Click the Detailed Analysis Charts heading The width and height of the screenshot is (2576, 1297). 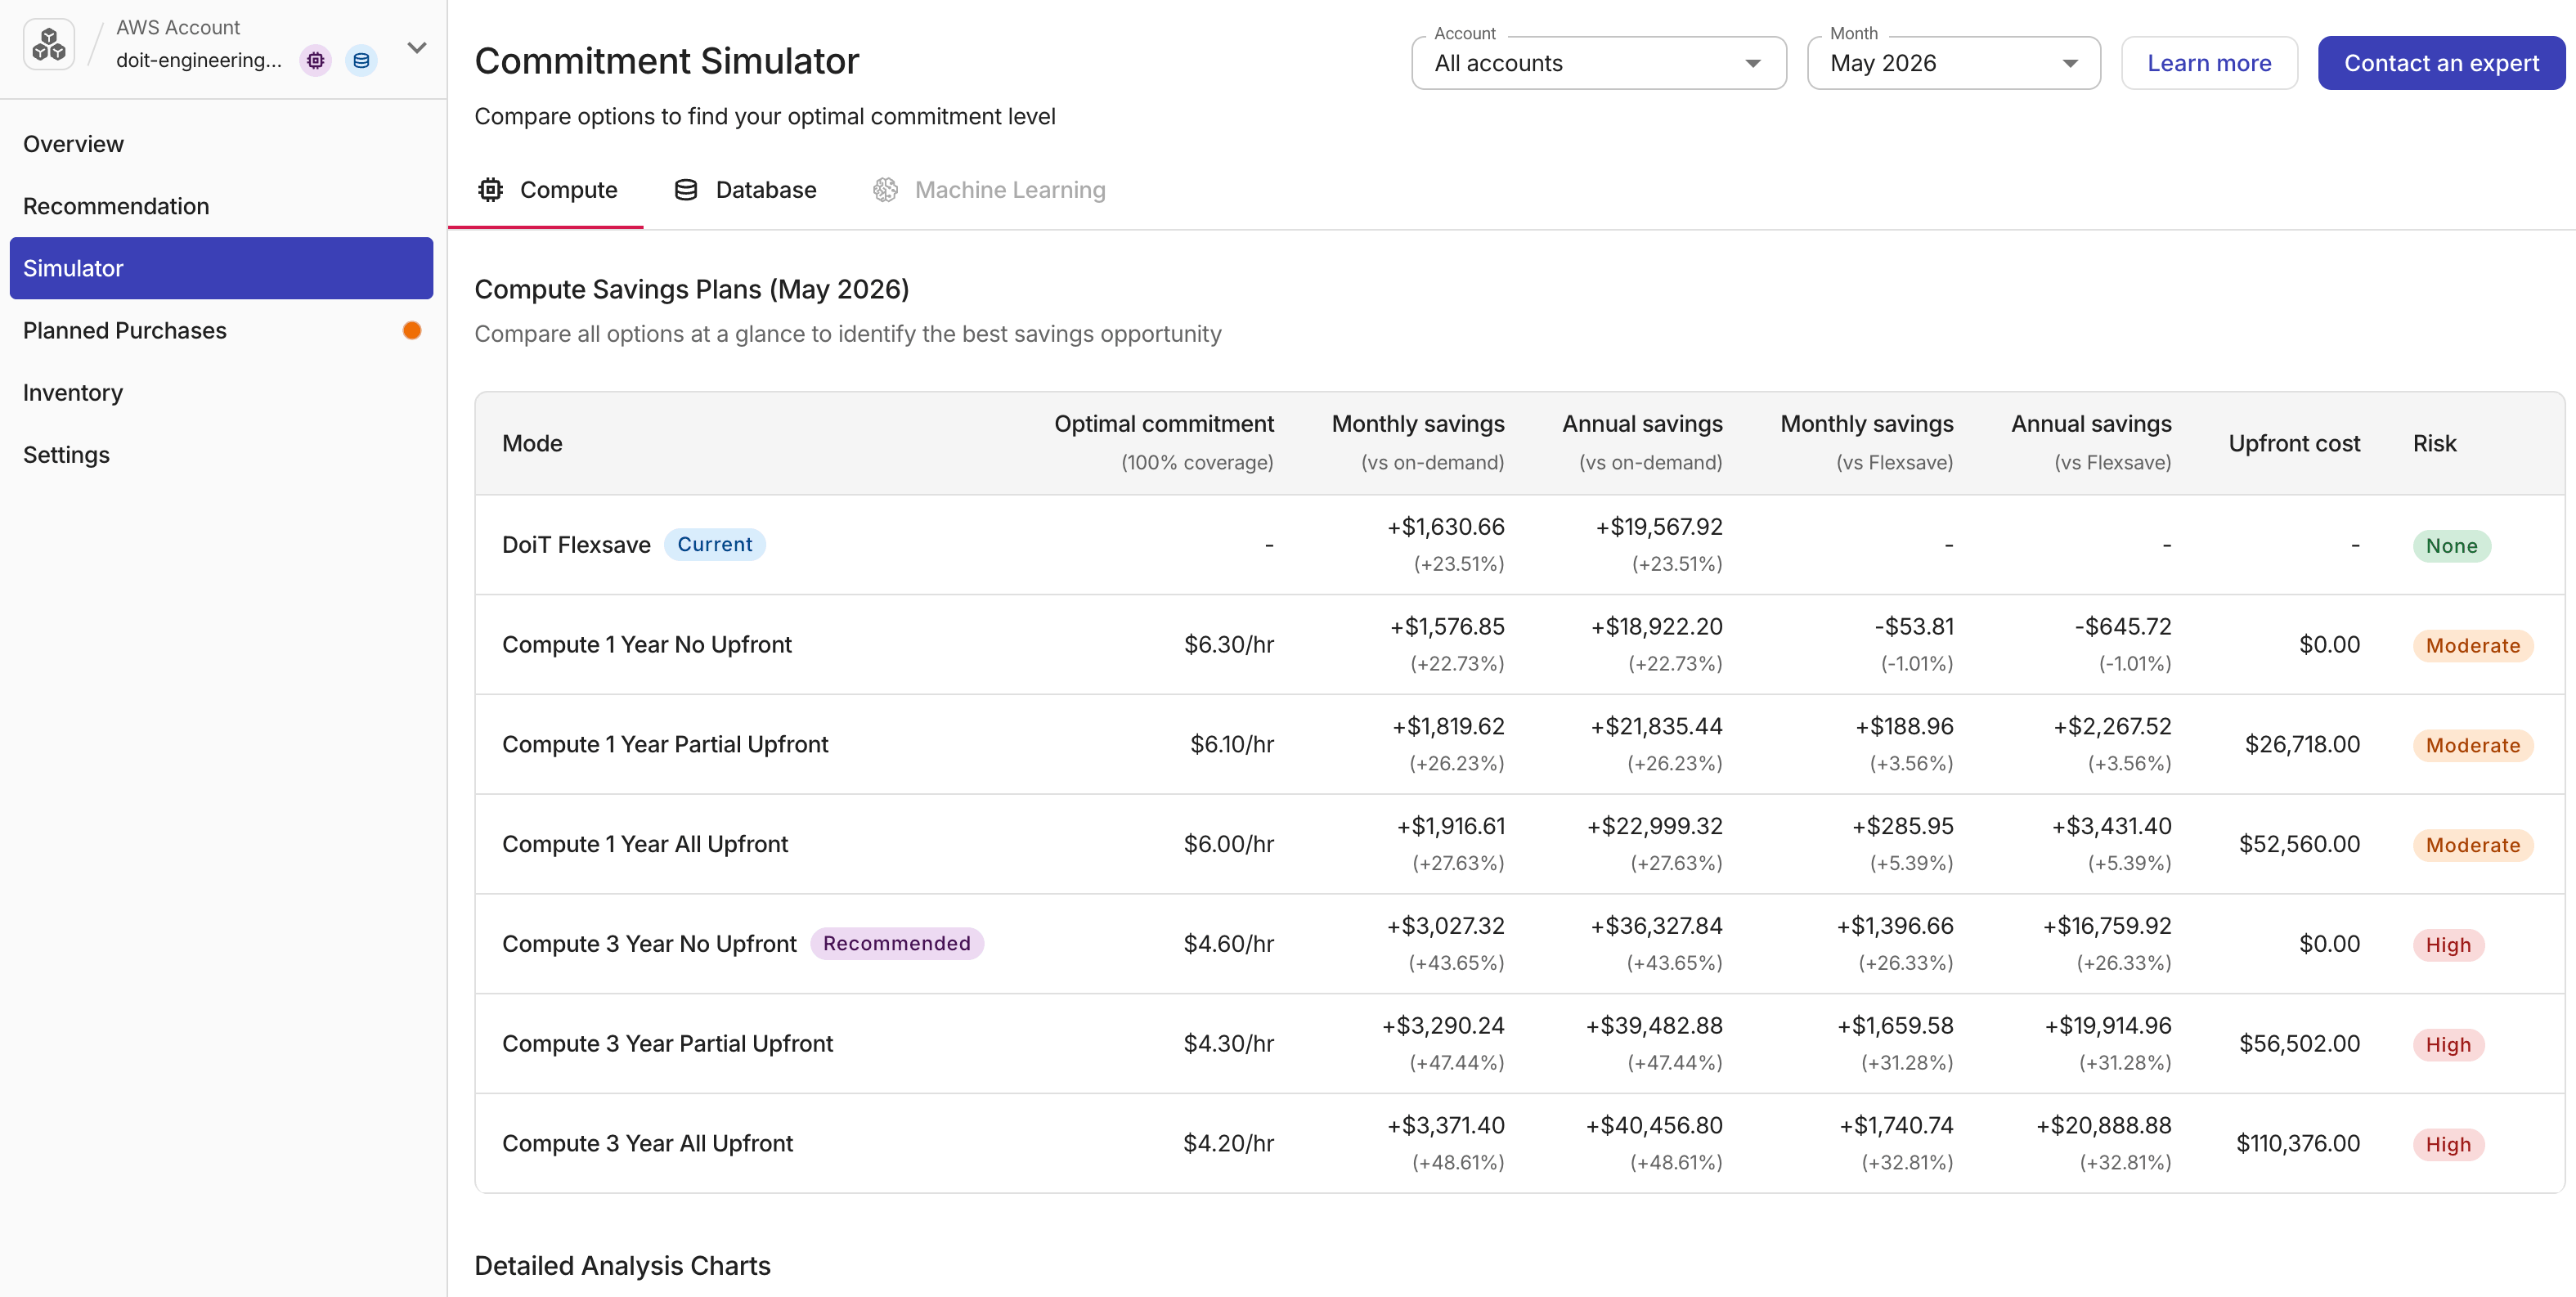622,1266
